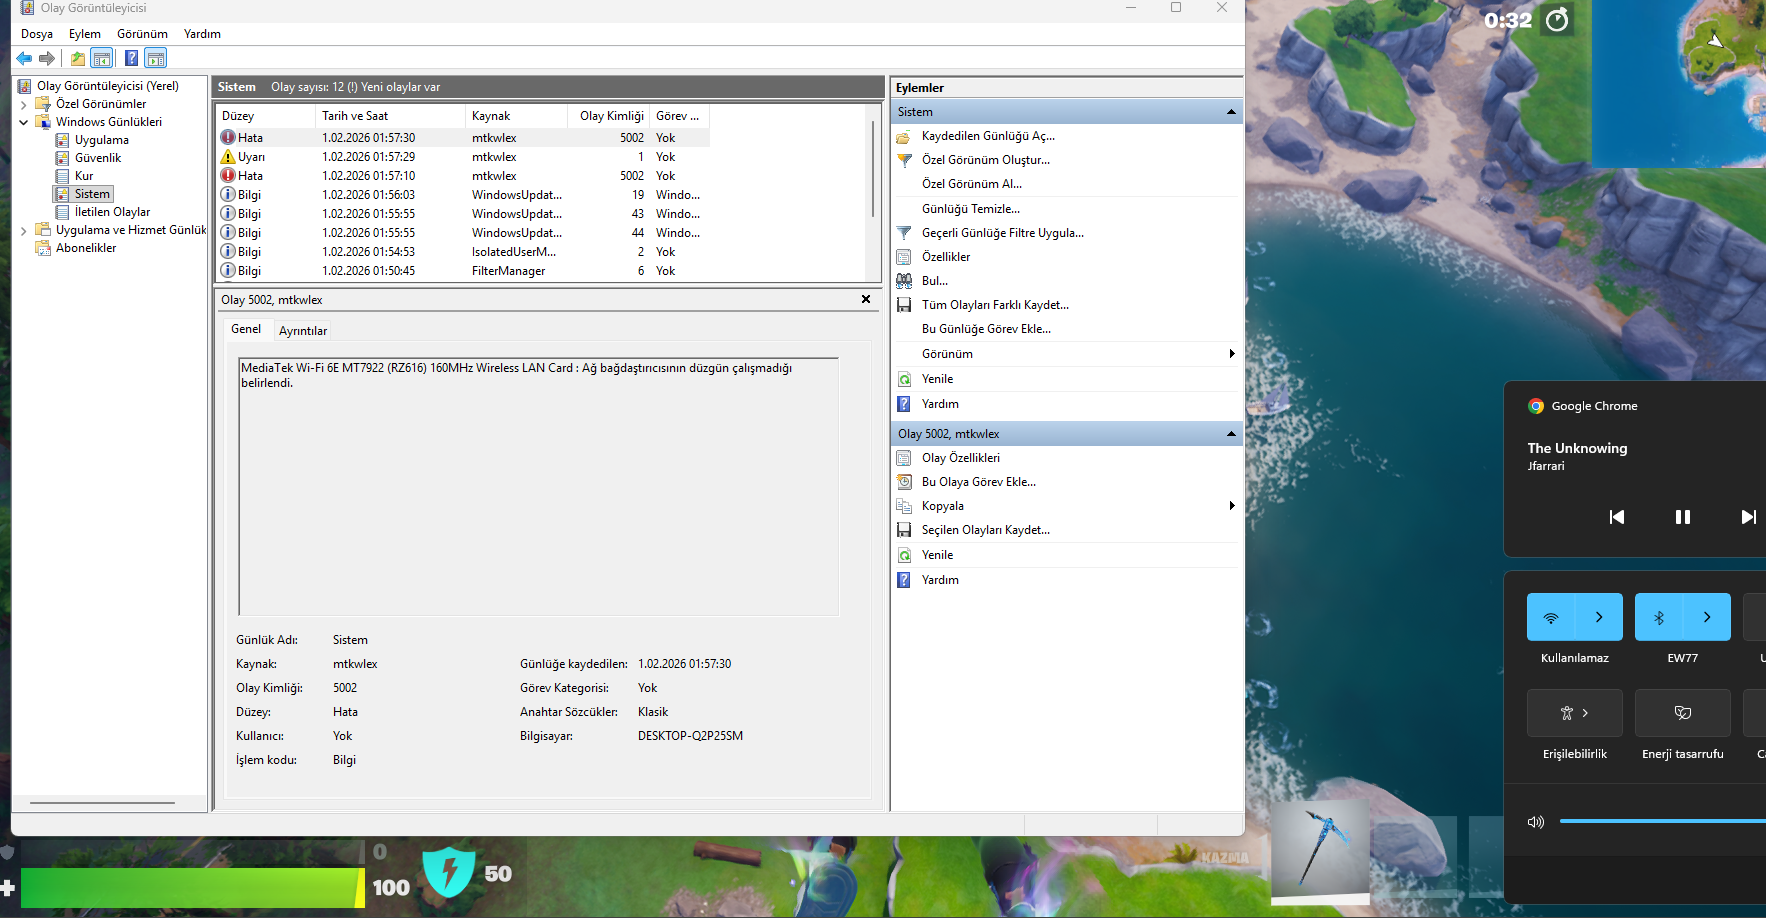Collapse the Olay 5002, mtkwlex actions section
This screenshot has width=1766, height=918.
click(x=1231, y=434)
